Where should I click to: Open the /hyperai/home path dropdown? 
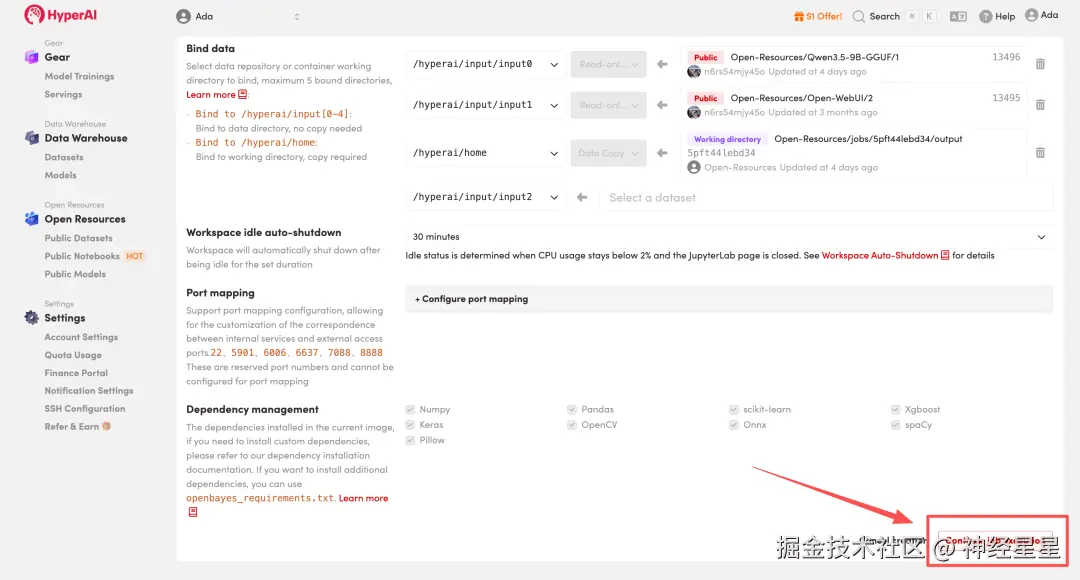pos(485,153)
